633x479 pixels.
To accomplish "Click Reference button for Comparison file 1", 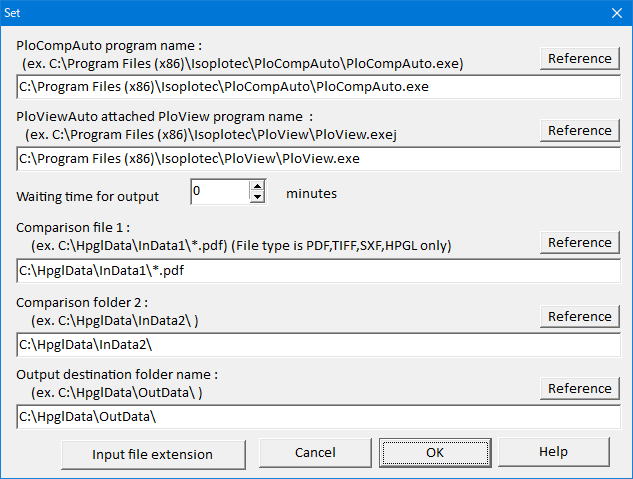I will 579,242.
